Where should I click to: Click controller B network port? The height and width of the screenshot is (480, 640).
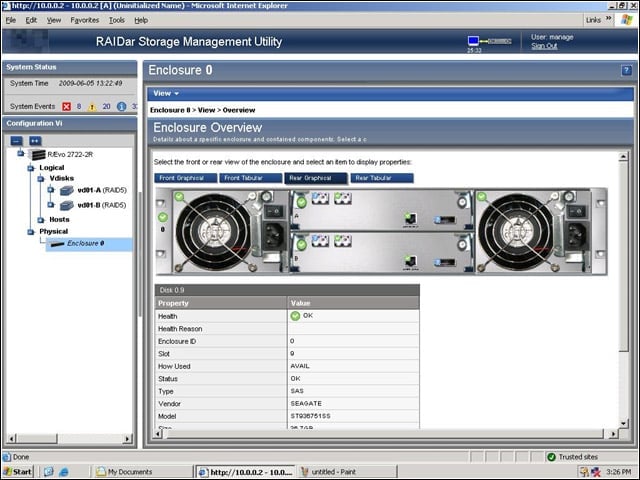point(410,261)
